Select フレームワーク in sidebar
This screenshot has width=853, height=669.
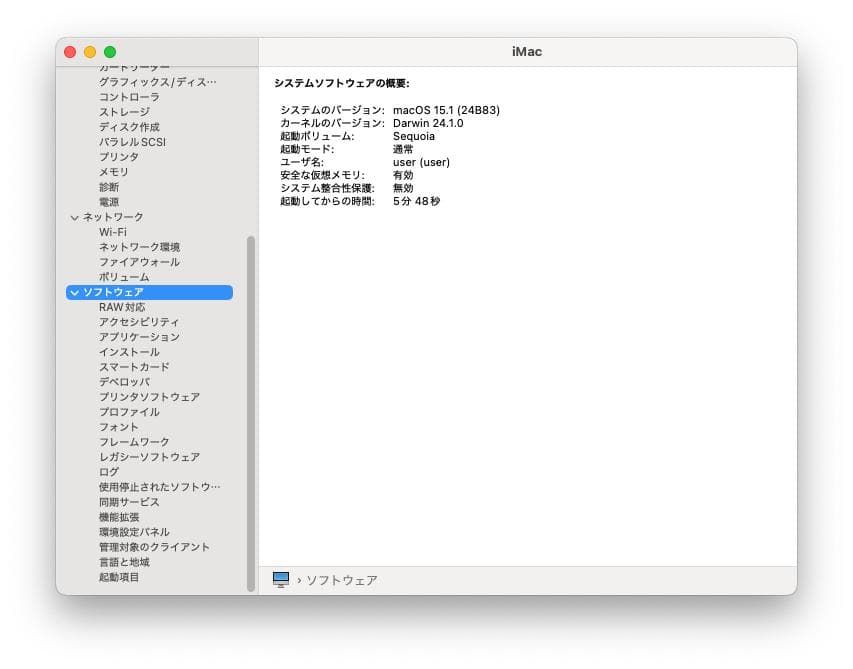(134, 442)
